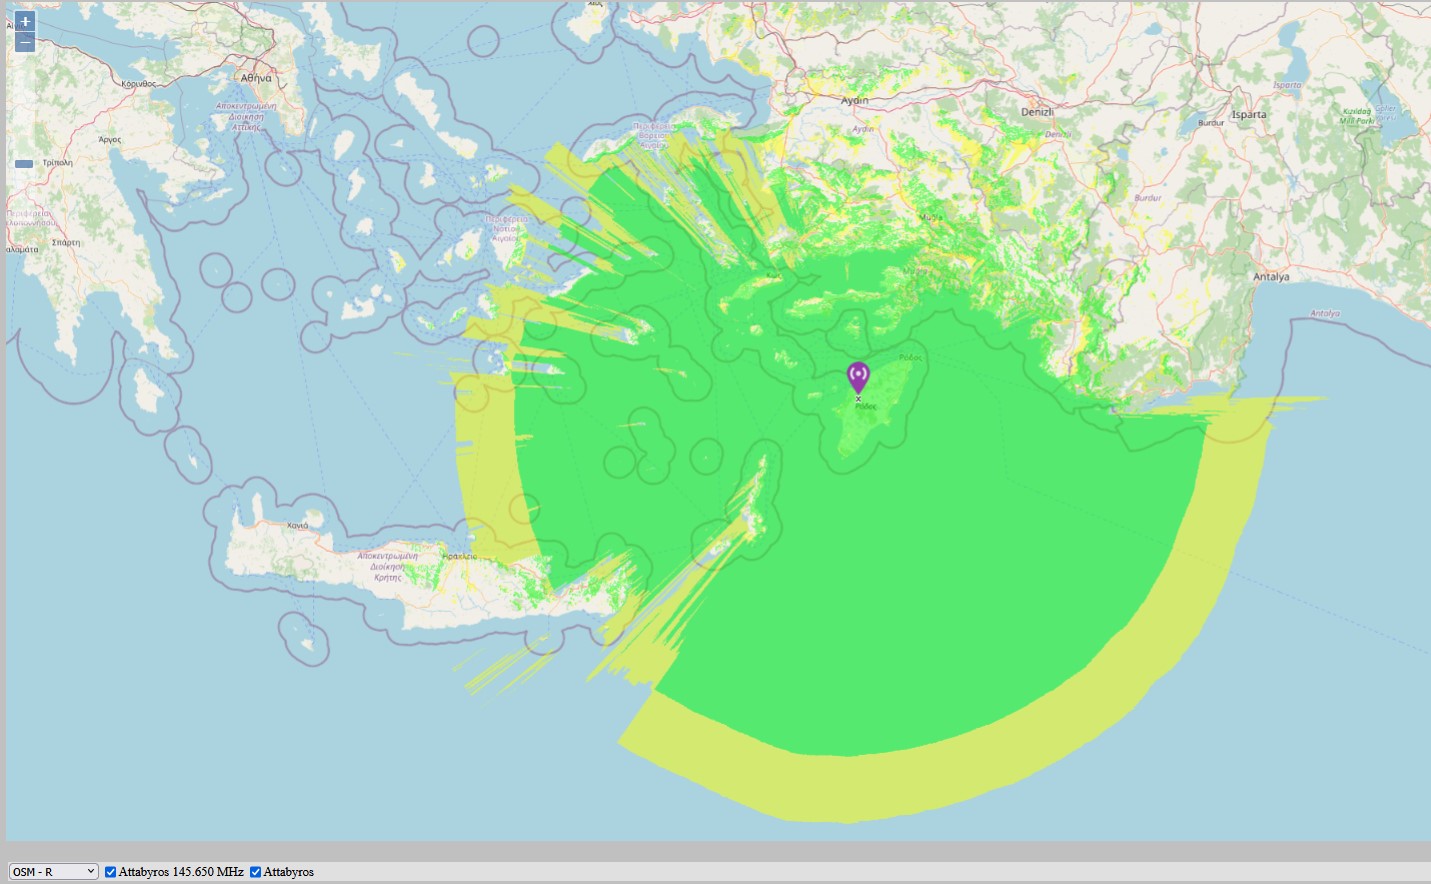Click the Χανιά label on Crete
This screenshot has width=1431, height=884.
point(298,525)
